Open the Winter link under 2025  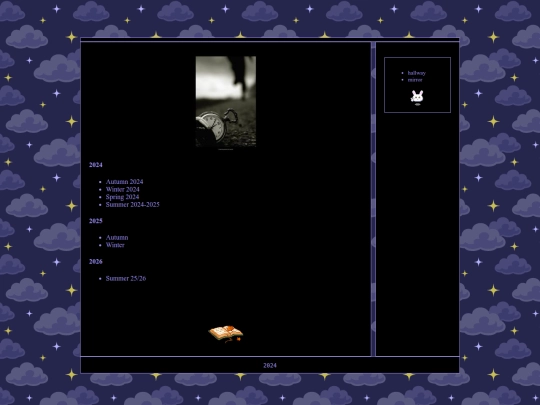[x=115, y=245]
